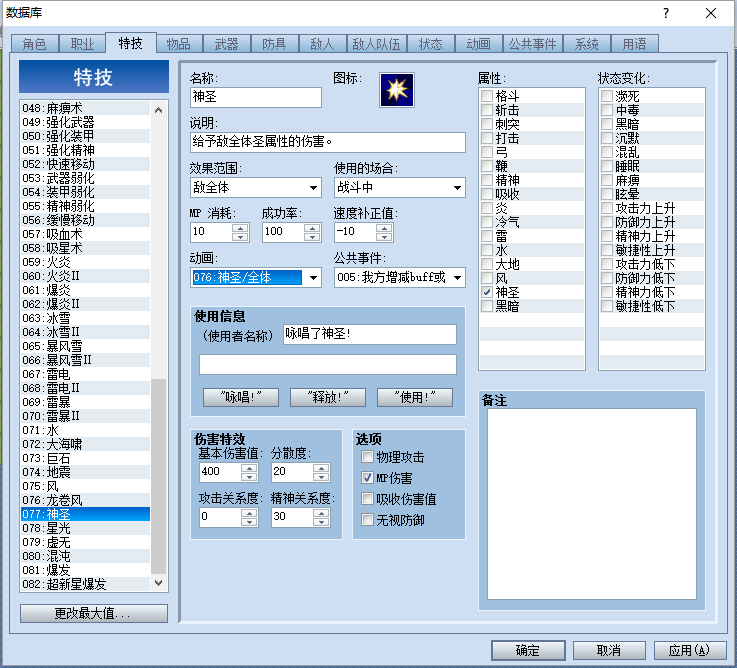Viewport: 737px width, 668px height.
Task: Open the 公共事件 tab
Action: 532,44
